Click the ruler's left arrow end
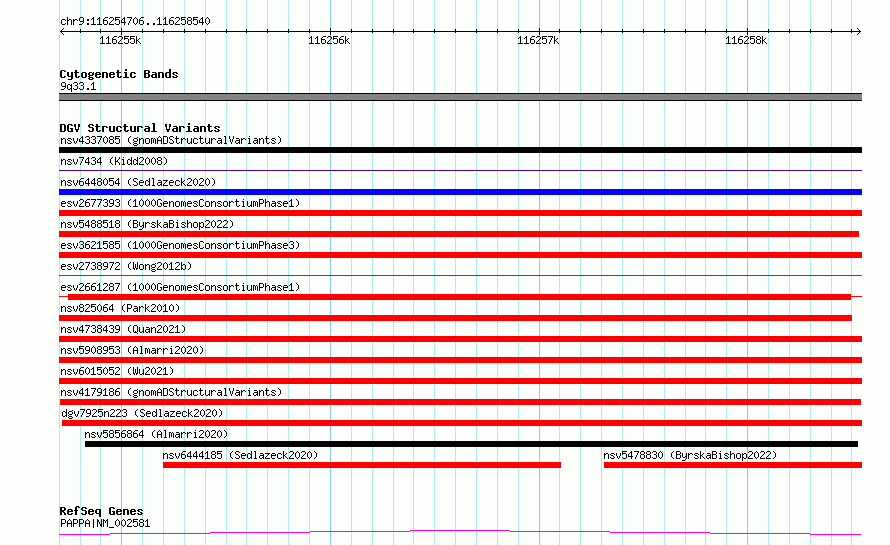Image resolution: width=890 pixels, height=545 pixels. [62, 31]
